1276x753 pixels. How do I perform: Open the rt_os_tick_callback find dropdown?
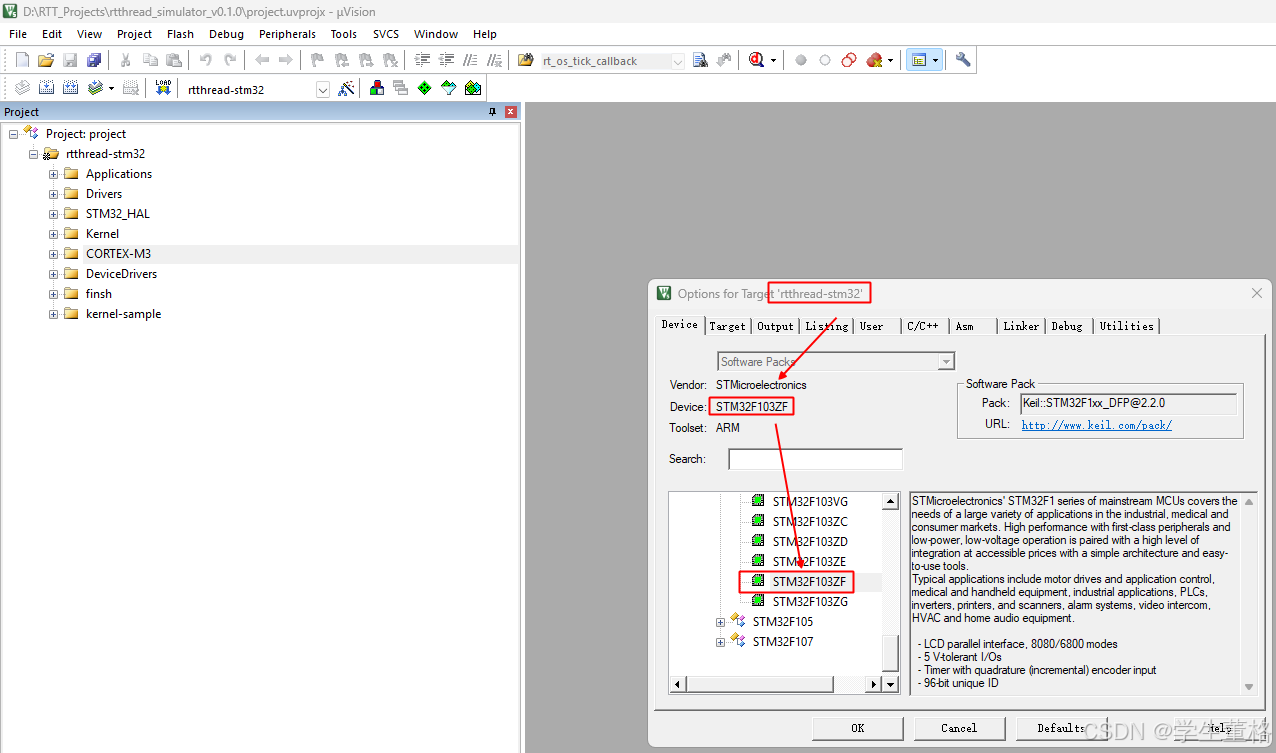677,61
